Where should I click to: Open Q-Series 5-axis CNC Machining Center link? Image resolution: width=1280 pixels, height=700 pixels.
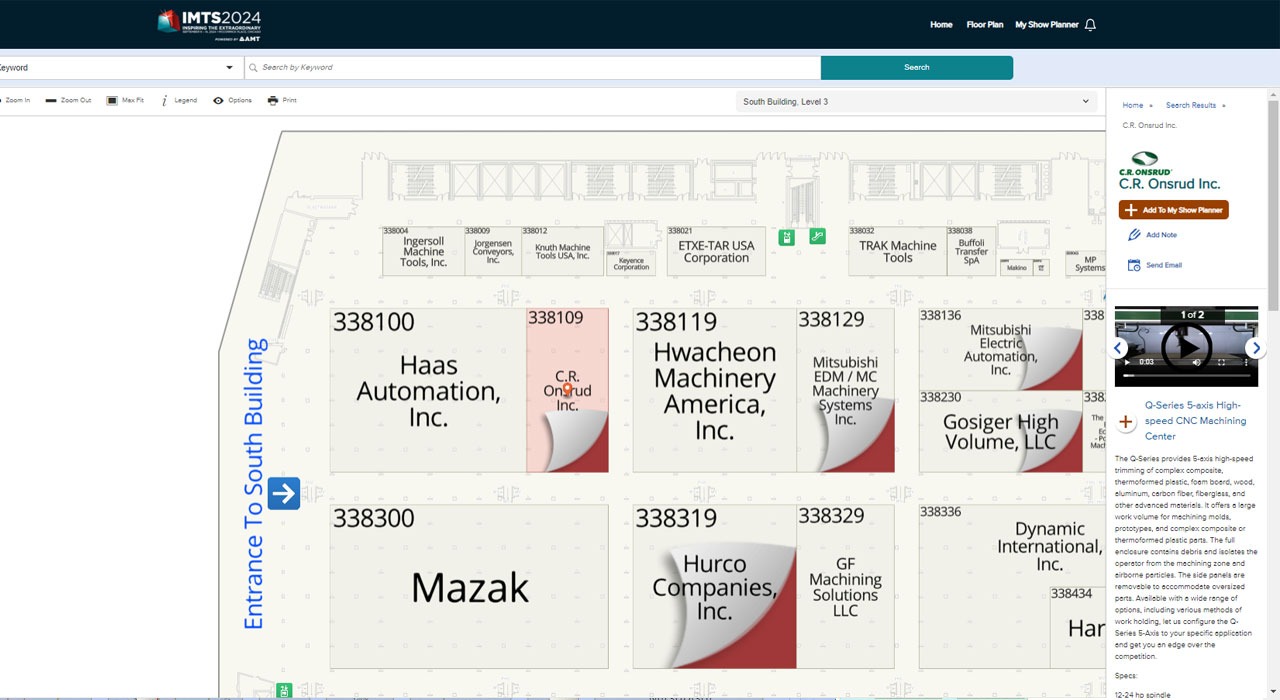pos(1196,421)
